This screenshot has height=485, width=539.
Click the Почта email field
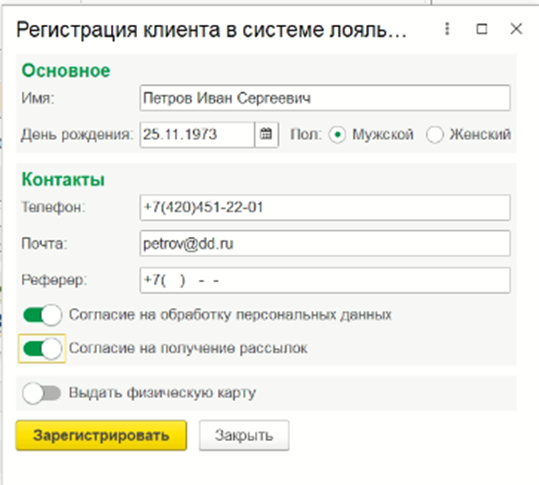[325, 244]
